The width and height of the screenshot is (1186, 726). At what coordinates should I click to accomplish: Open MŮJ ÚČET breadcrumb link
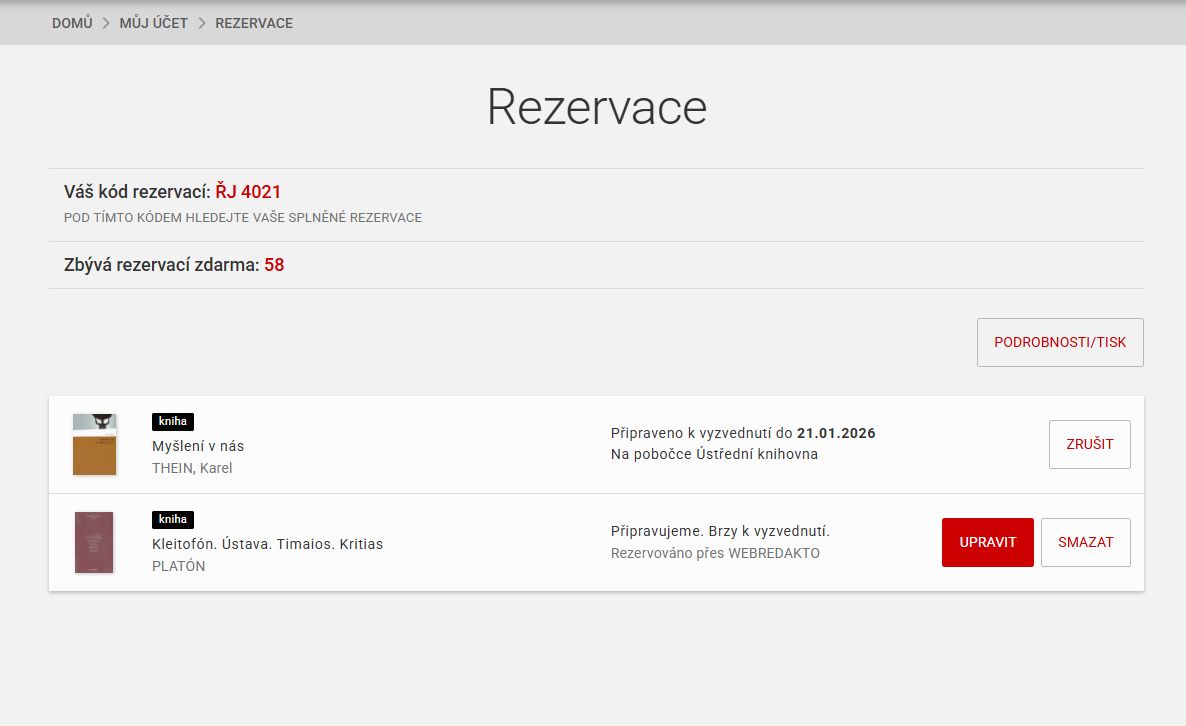pyautogui.click(x=153, y=23)
